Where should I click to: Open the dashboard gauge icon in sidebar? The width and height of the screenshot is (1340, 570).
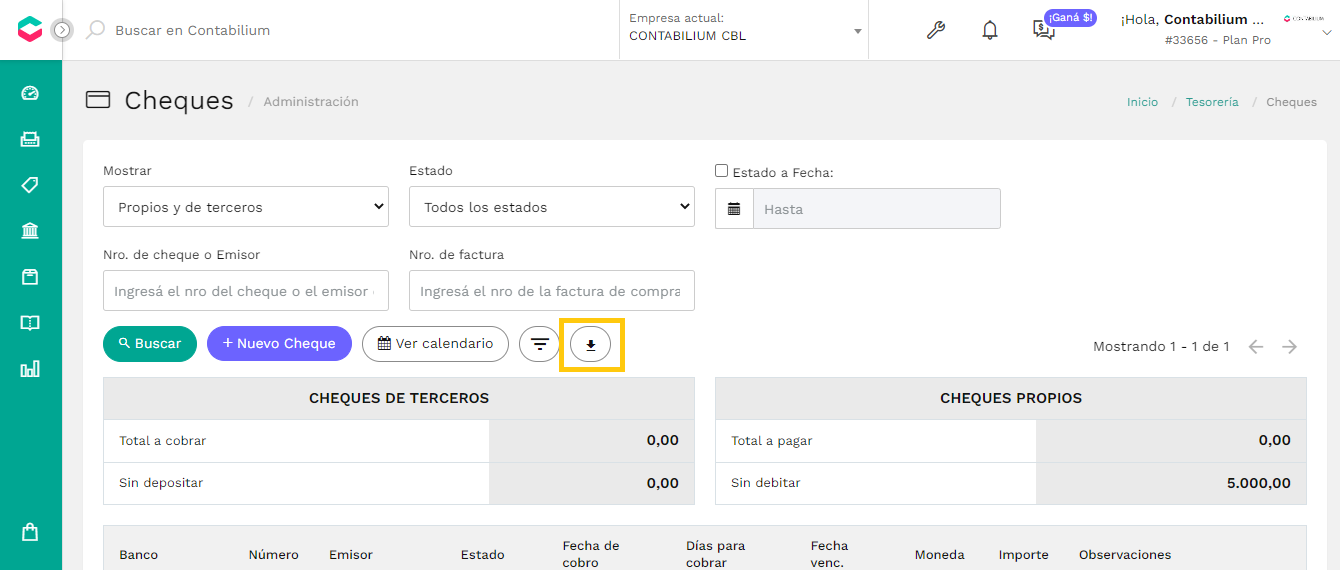coord(30,93)
